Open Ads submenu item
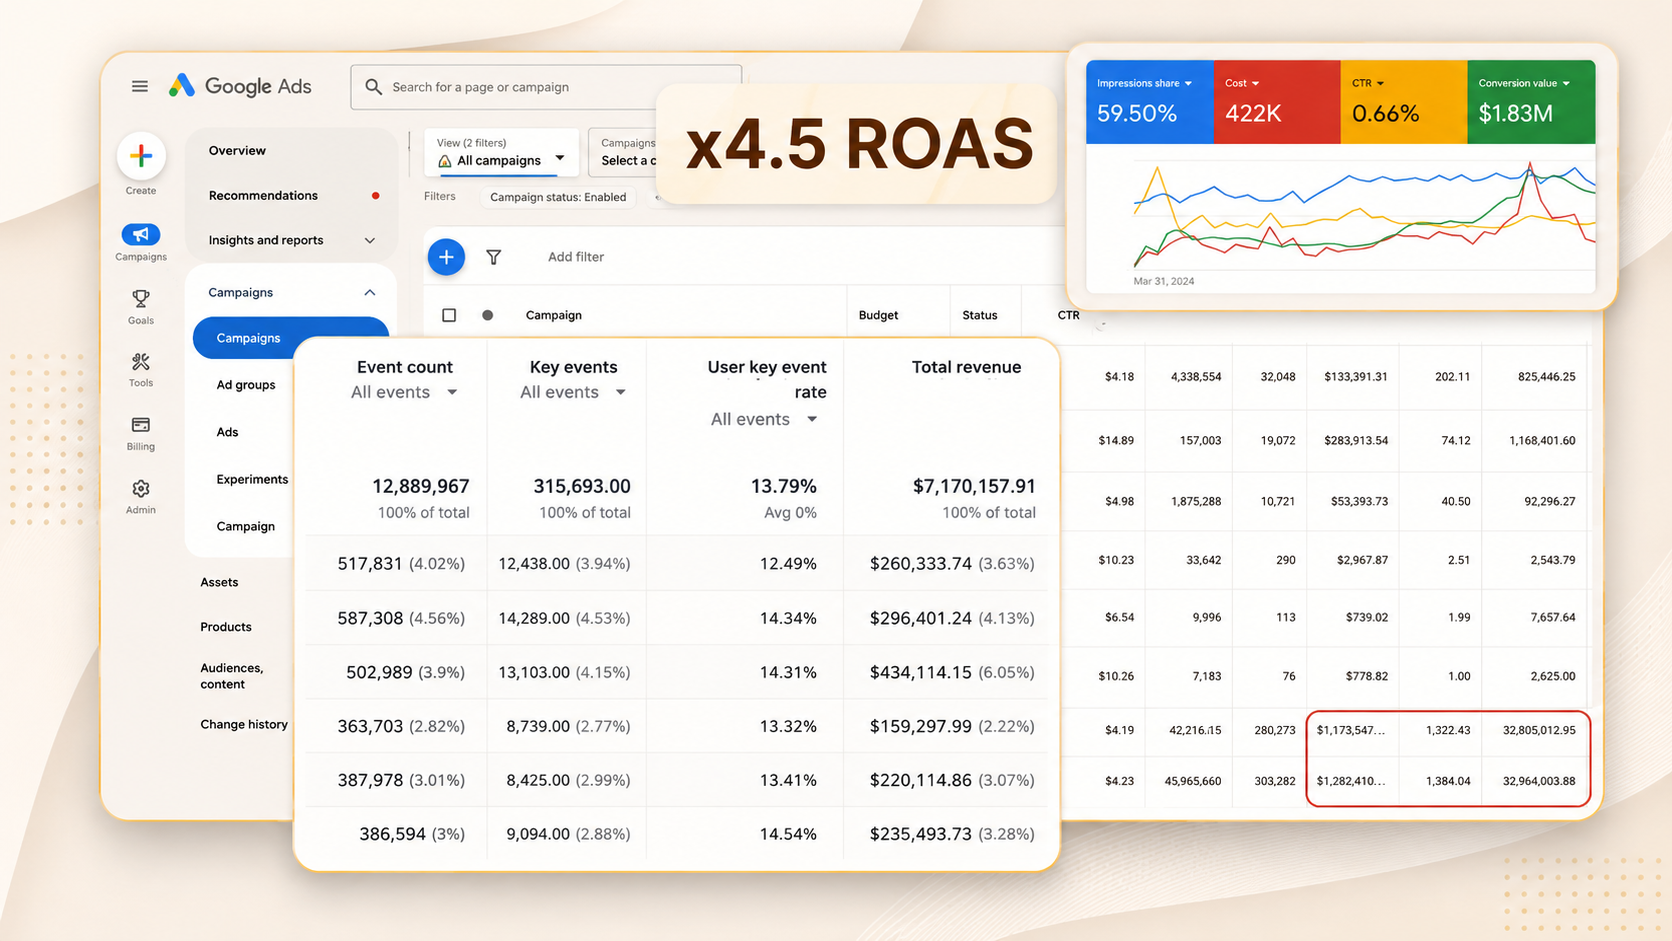Screen dimensions: 1672x941 point(227,432)
